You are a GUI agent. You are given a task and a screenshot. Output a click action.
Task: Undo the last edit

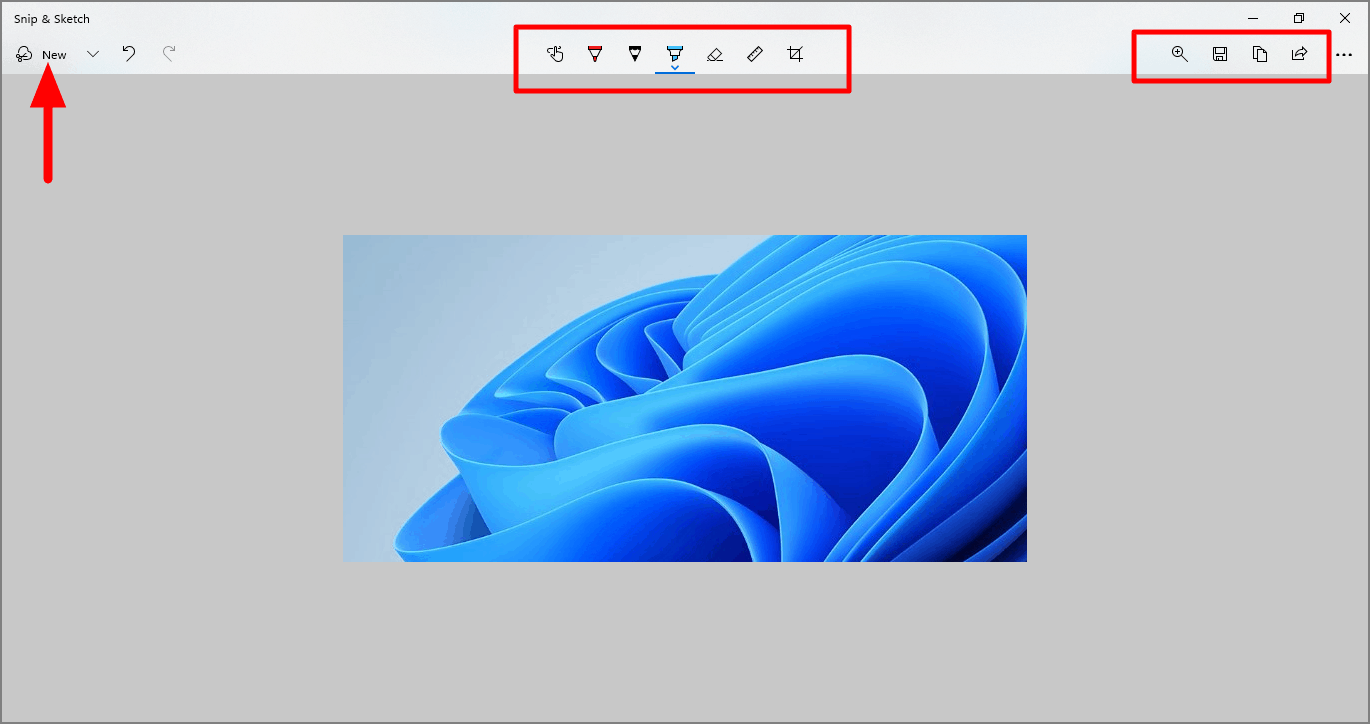click(x=129, y=54)
